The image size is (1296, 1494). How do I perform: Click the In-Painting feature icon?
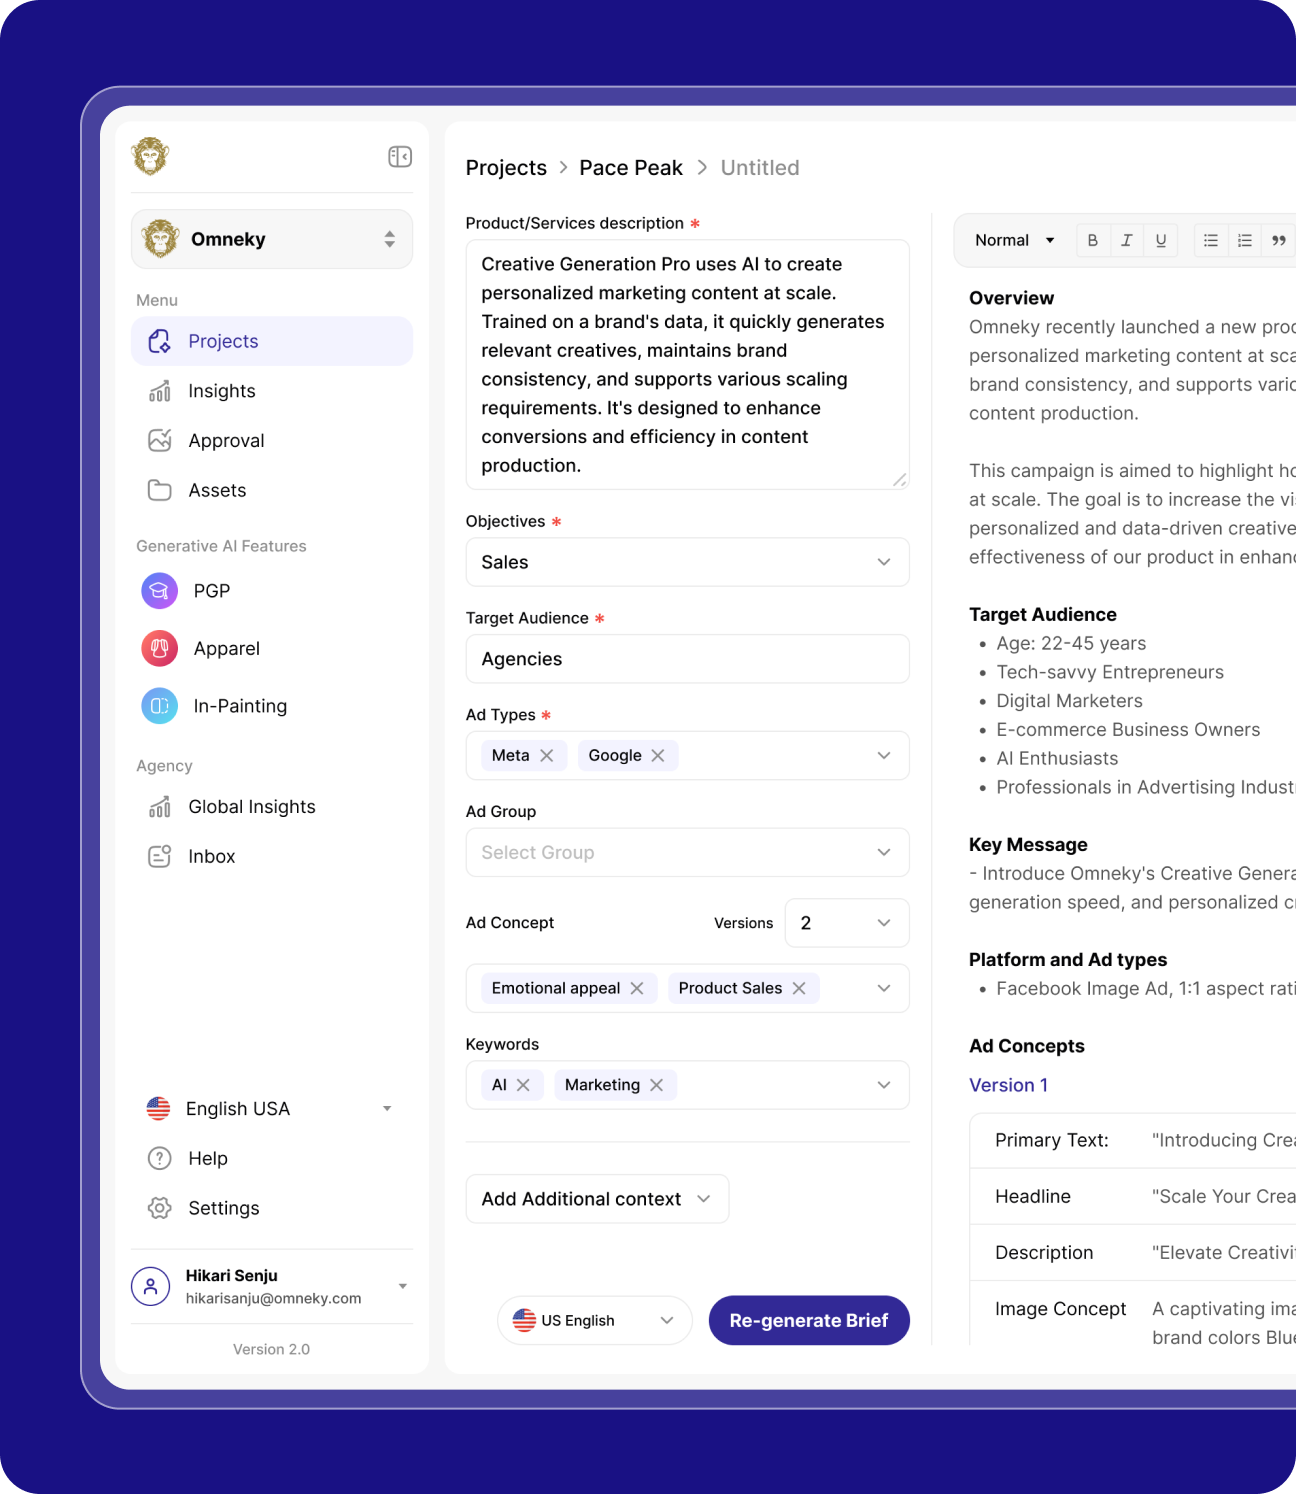point(160,706)
